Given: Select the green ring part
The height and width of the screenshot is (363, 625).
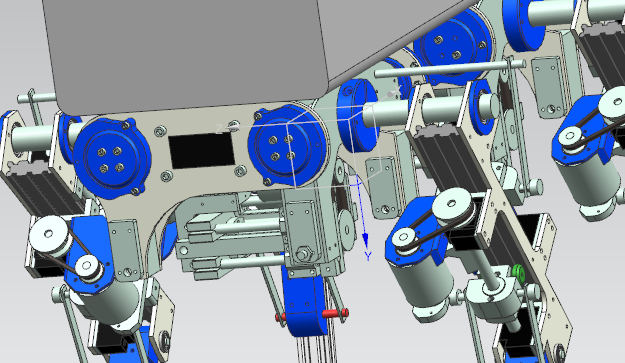Looking at the screenshot, I should tap(519, 273).
